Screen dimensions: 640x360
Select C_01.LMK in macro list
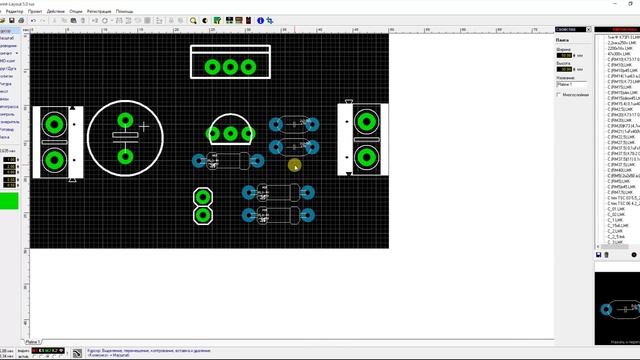click(x=616, y=209)
